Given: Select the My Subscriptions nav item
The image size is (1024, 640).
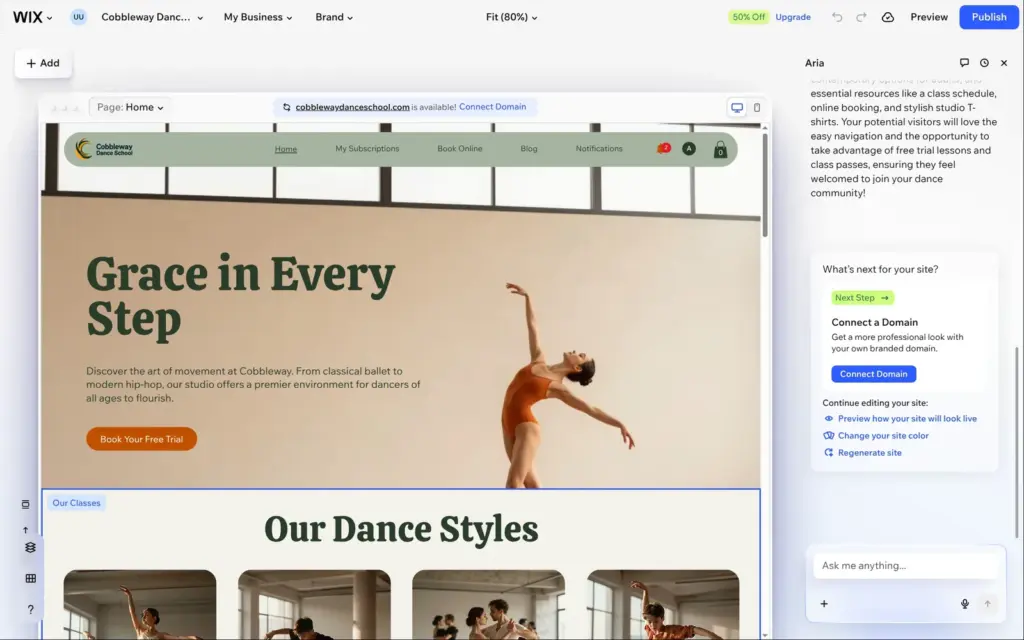Looking at the screenshot, I should pyautogui.click(x=367, y=149).
